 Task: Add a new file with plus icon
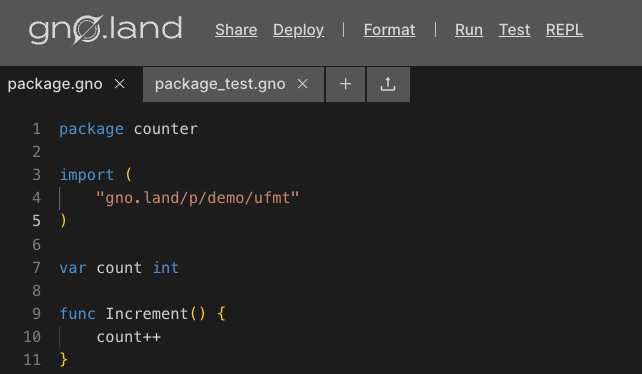coord(346,84)
